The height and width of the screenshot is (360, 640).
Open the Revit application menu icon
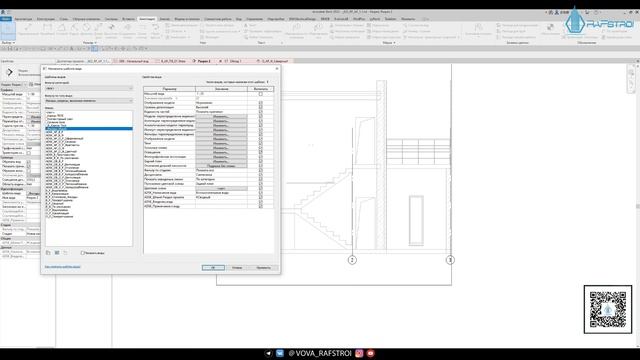(x=3, y=12)
